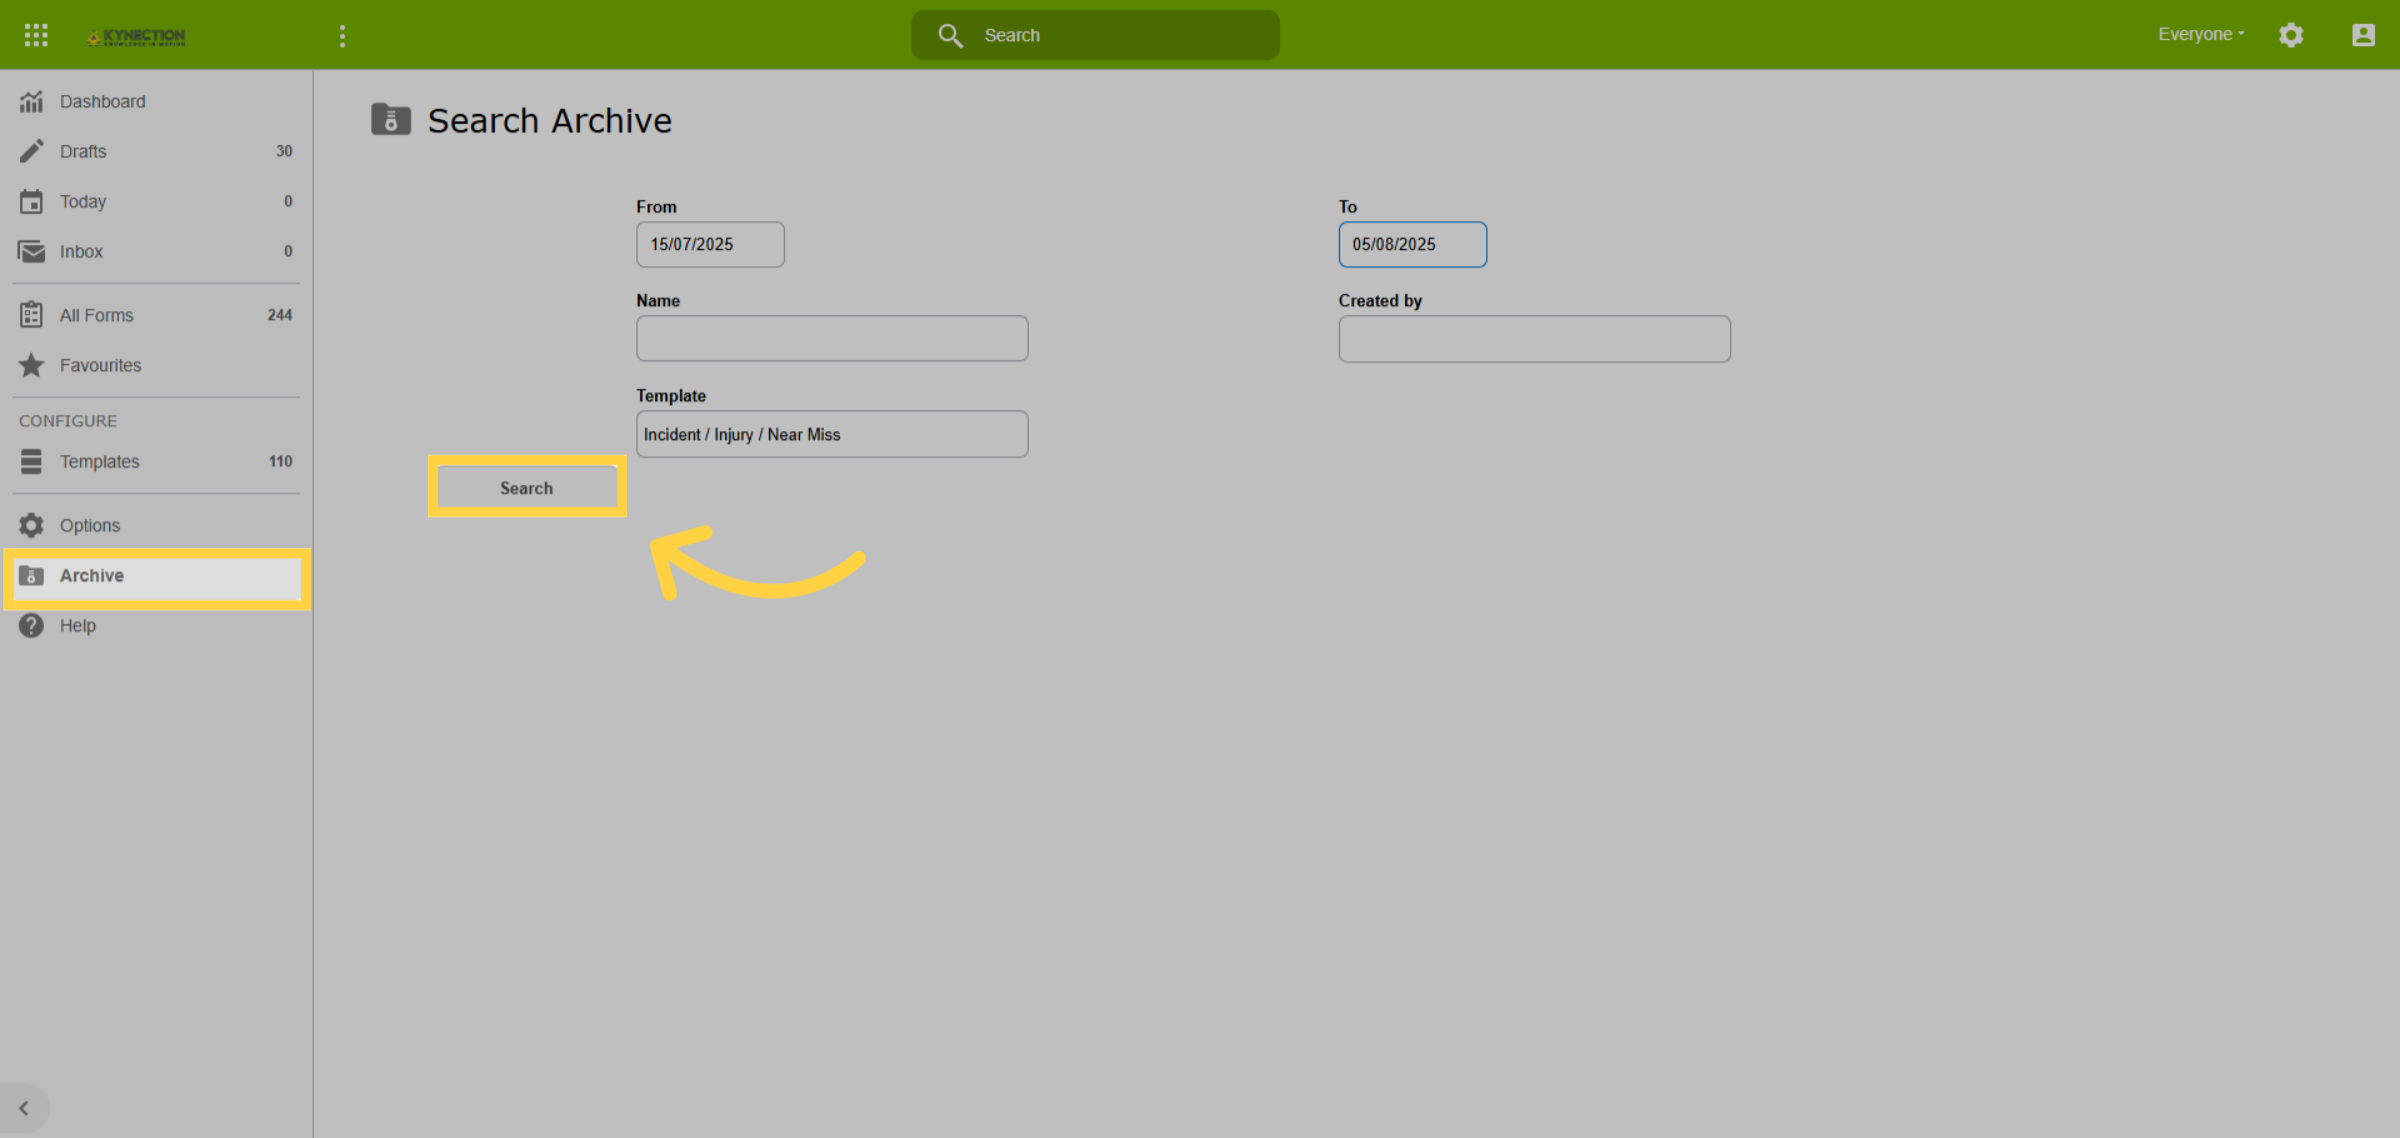Click the Templates count 110
2400x1138 pixels.
[x=280, y=461]
